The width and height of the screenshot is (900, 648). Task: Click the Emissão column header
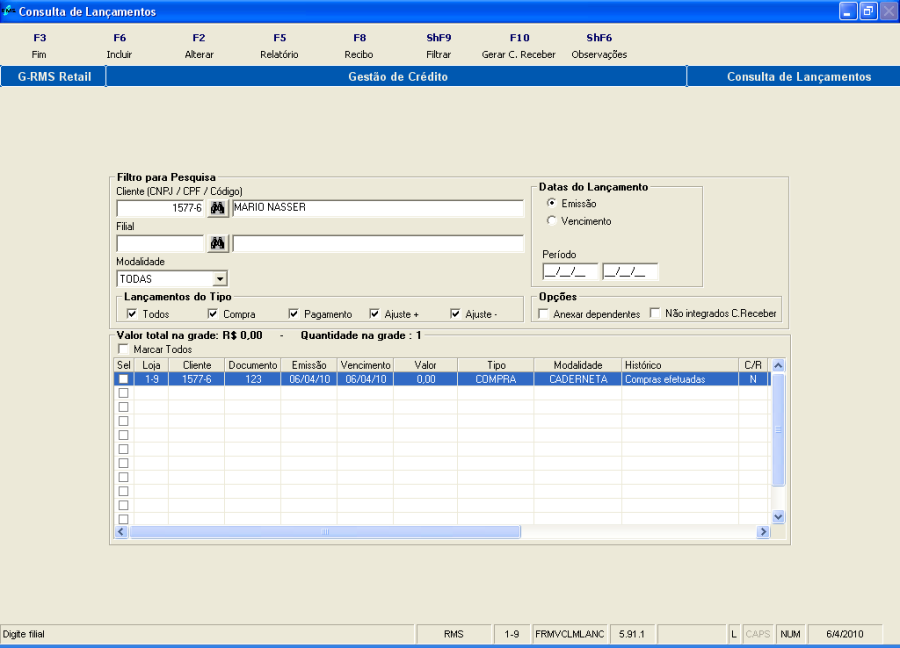pyautogui.click(x=309, y=365)
